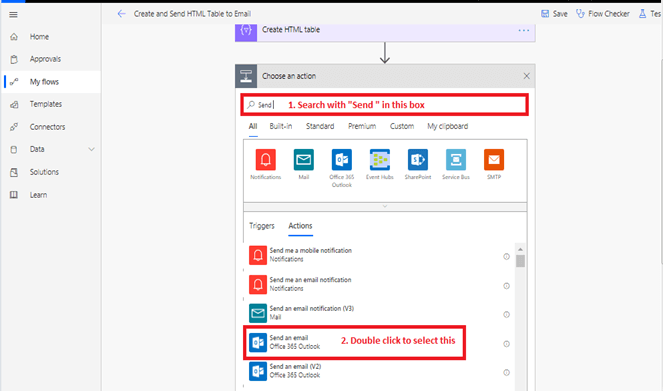The image size is (663, 391).
Task: Click the Approvals clipboard icon
Action: tap(14, 59)
